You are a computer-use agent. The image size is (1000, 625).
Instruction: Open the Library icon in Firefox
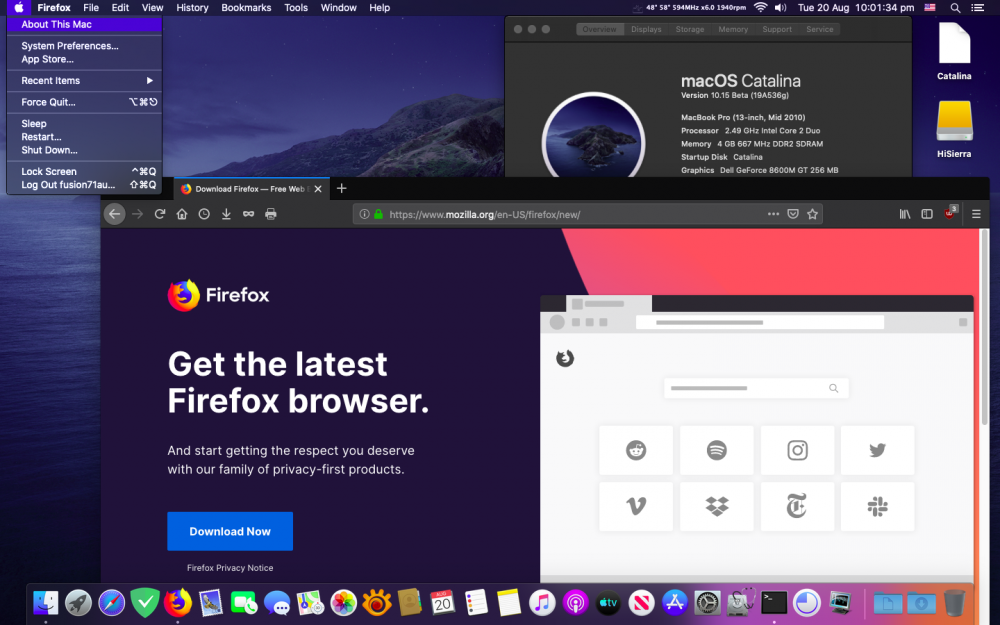pyautogui.click(x=905, y=214)
